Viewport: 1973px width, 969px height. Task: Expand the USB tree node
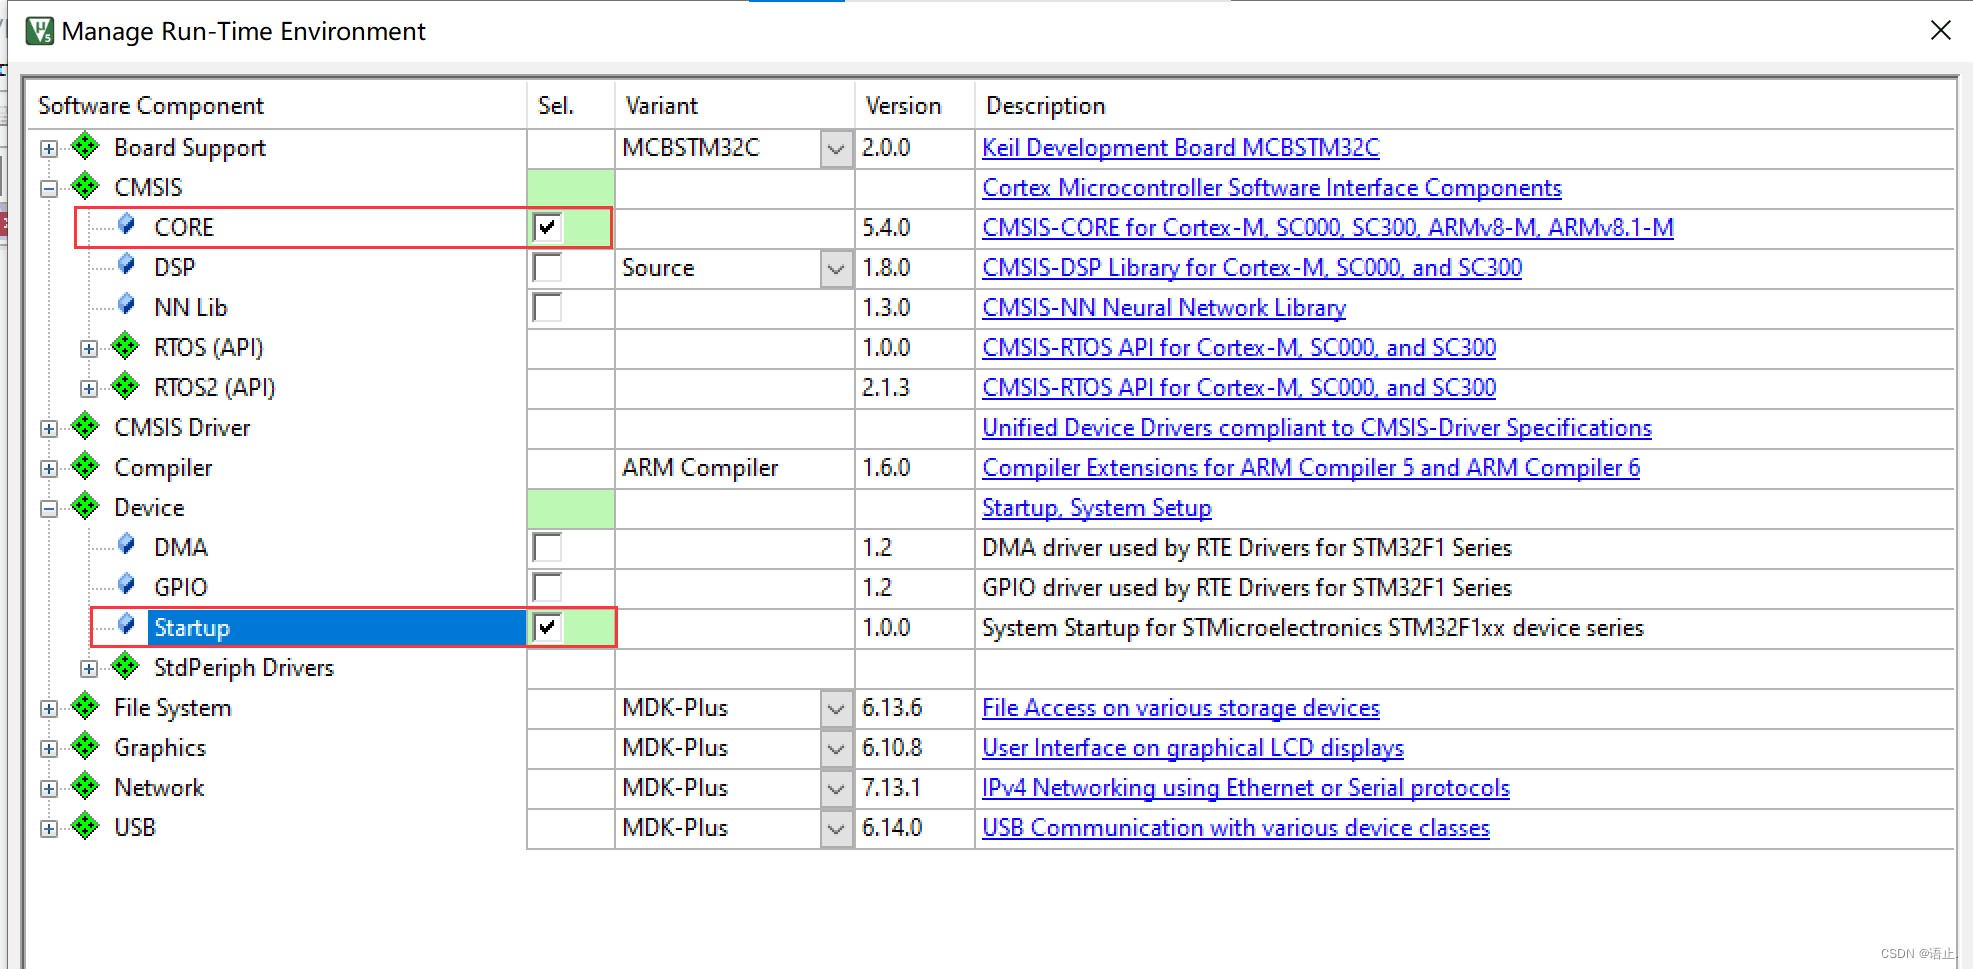tap(48, 829)
